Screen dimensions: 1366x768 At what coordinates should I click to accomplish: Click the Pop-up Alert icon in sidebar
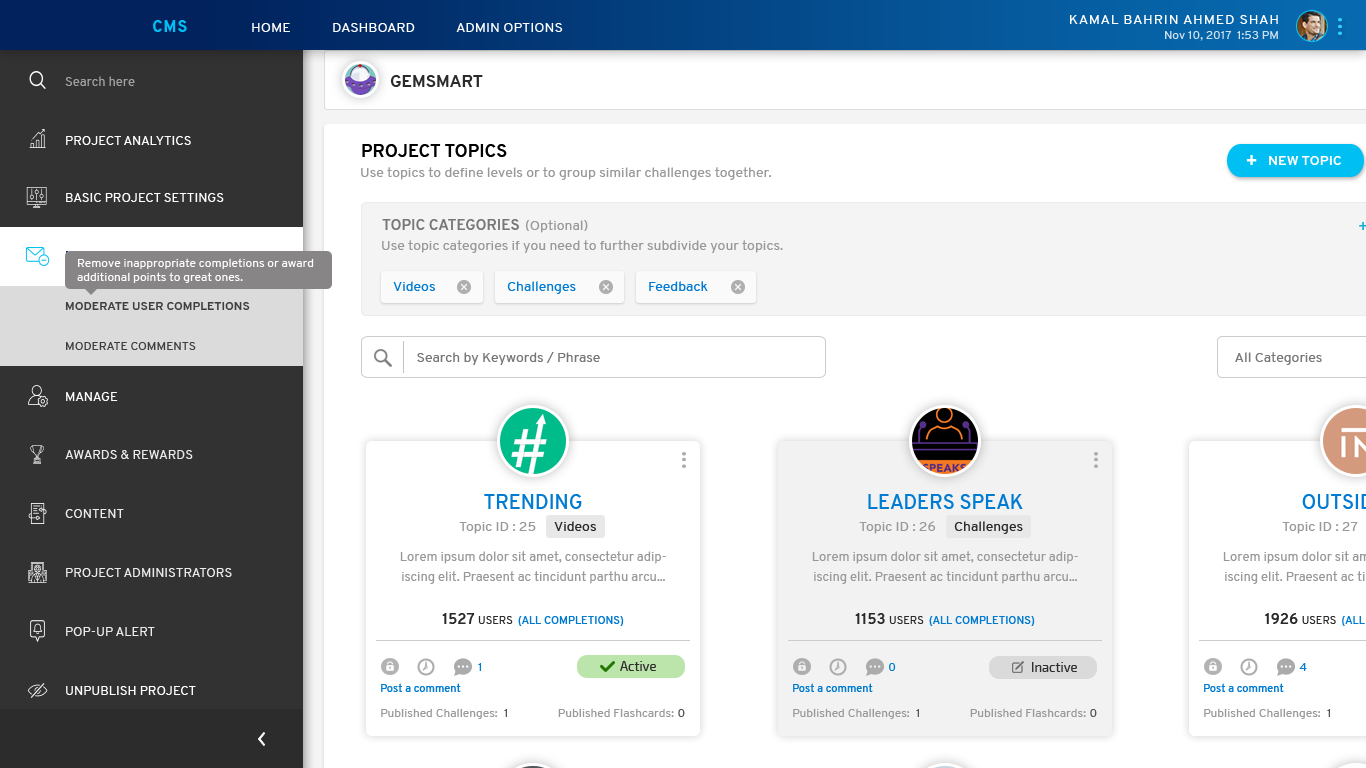(37, 631)
